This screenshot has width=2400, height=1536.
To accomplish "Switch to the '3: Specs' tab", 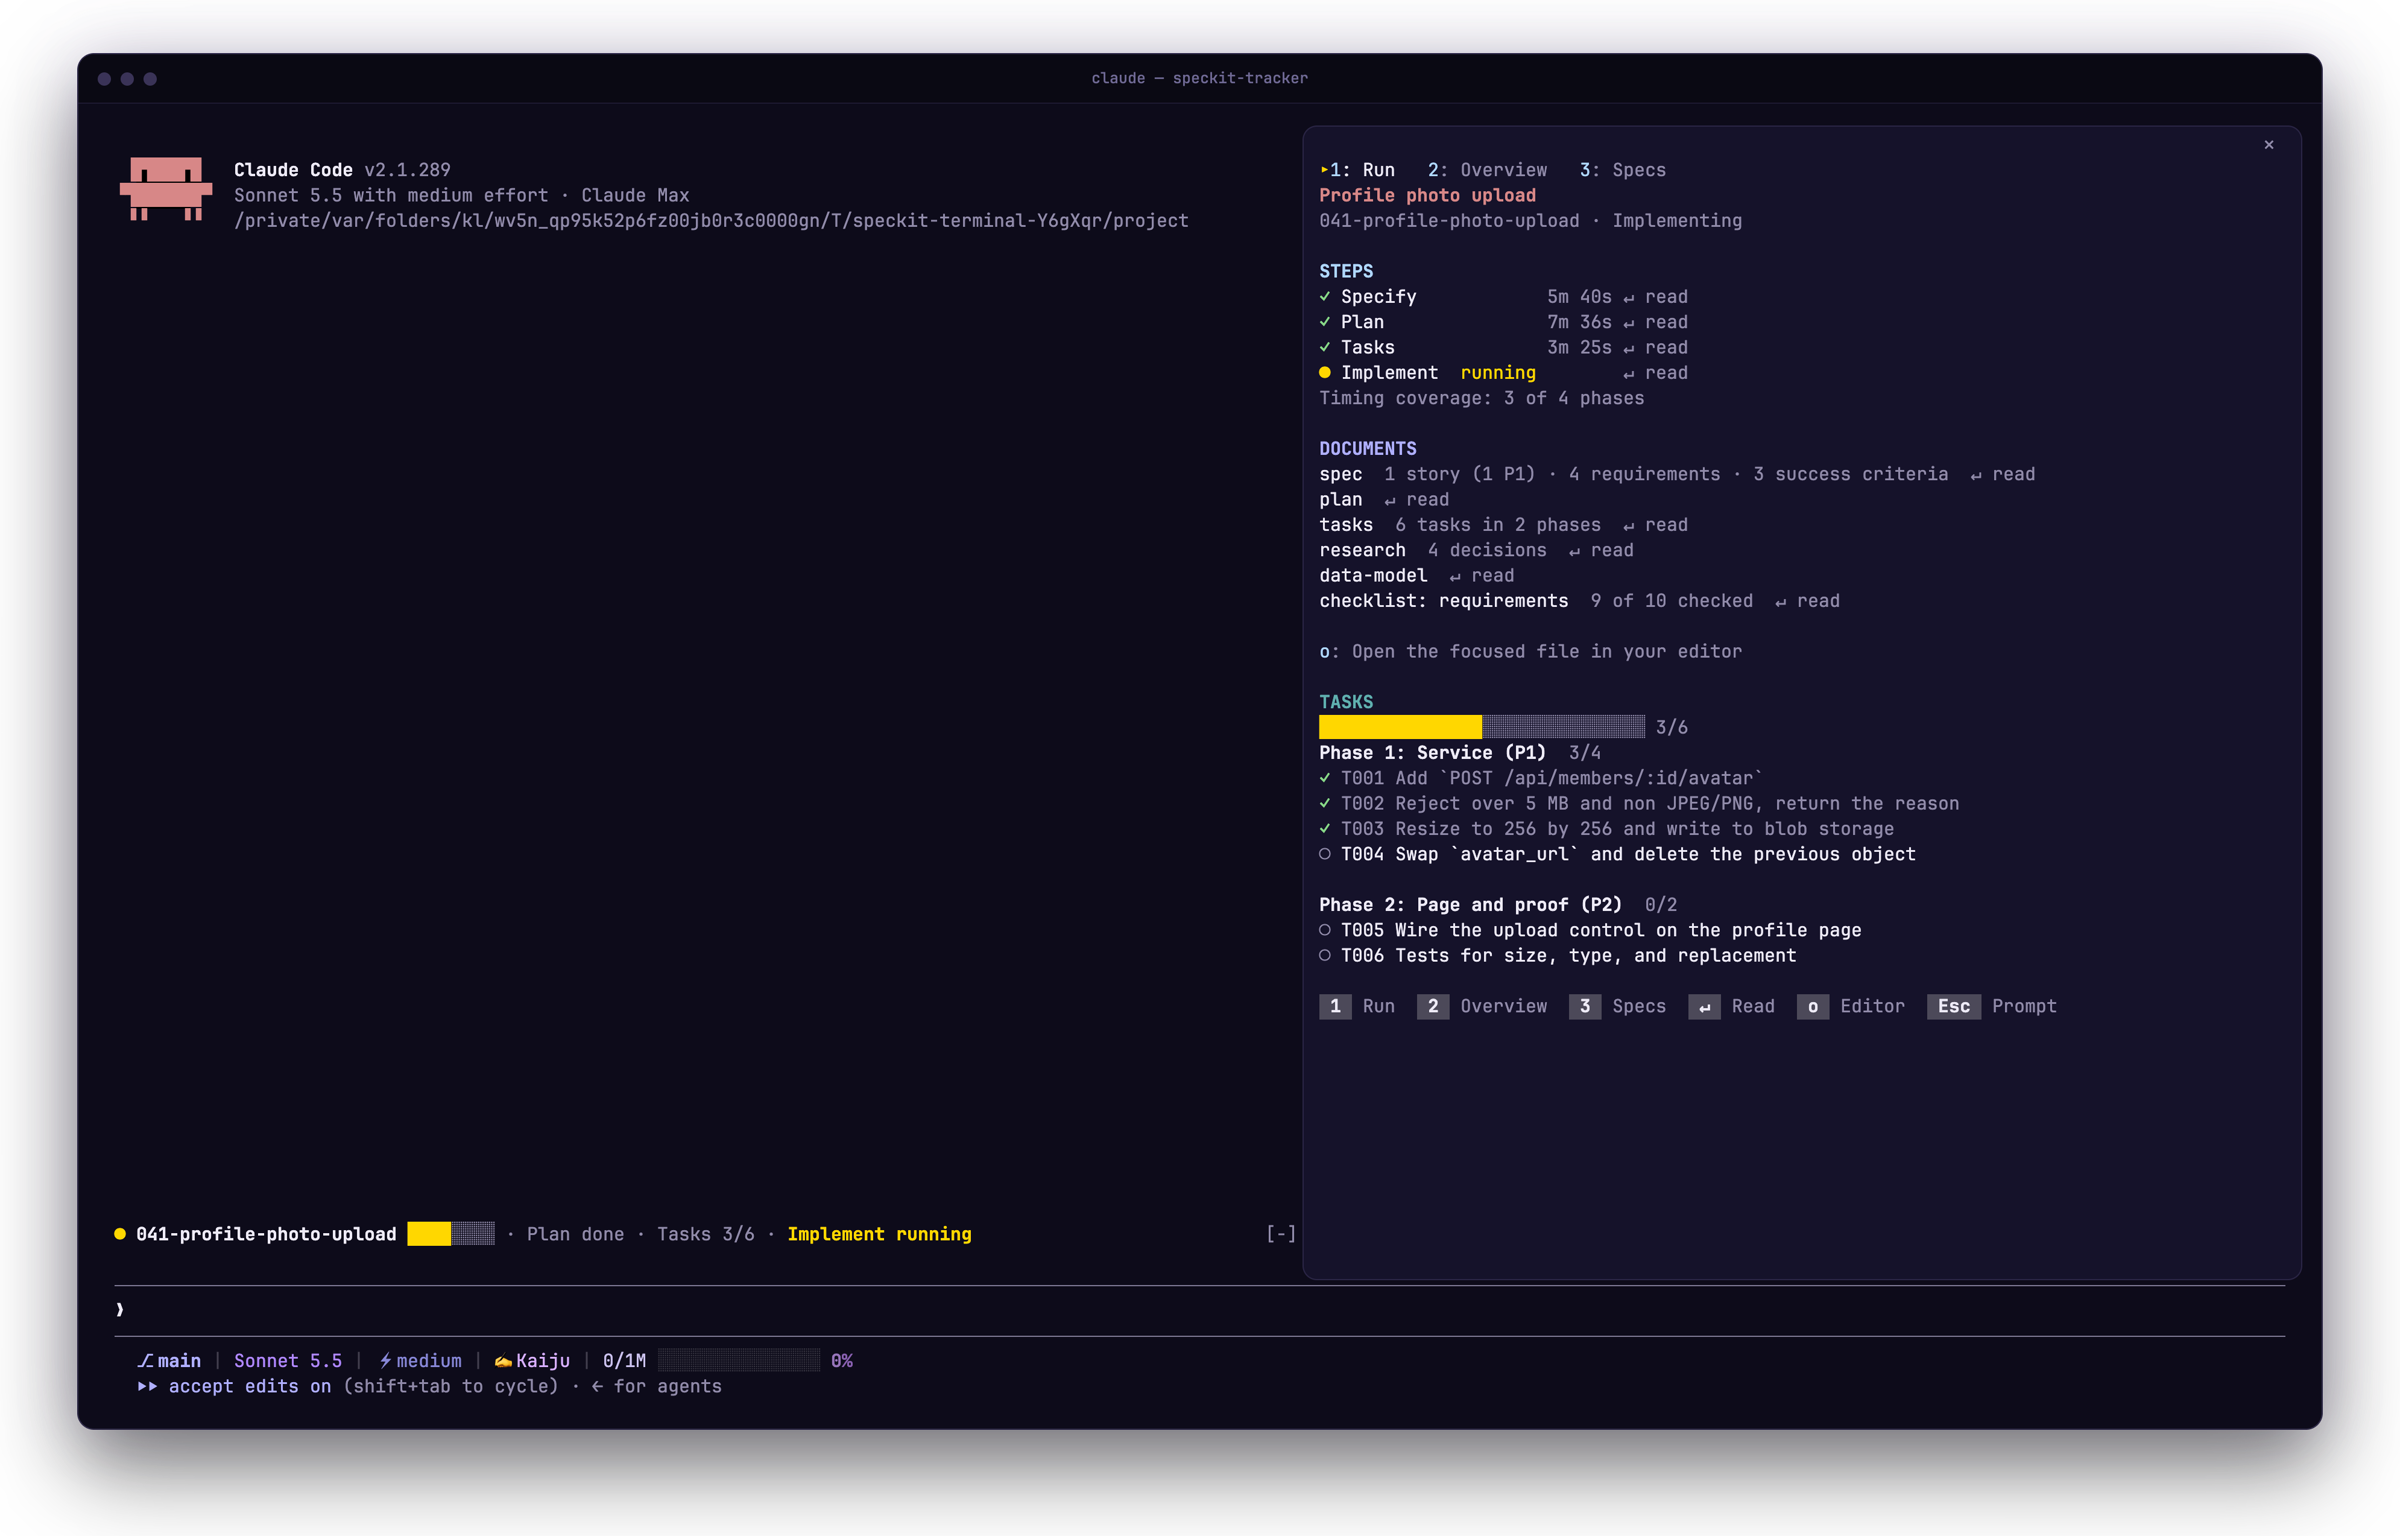I will pyautogui.click(x=1623, y=170).
